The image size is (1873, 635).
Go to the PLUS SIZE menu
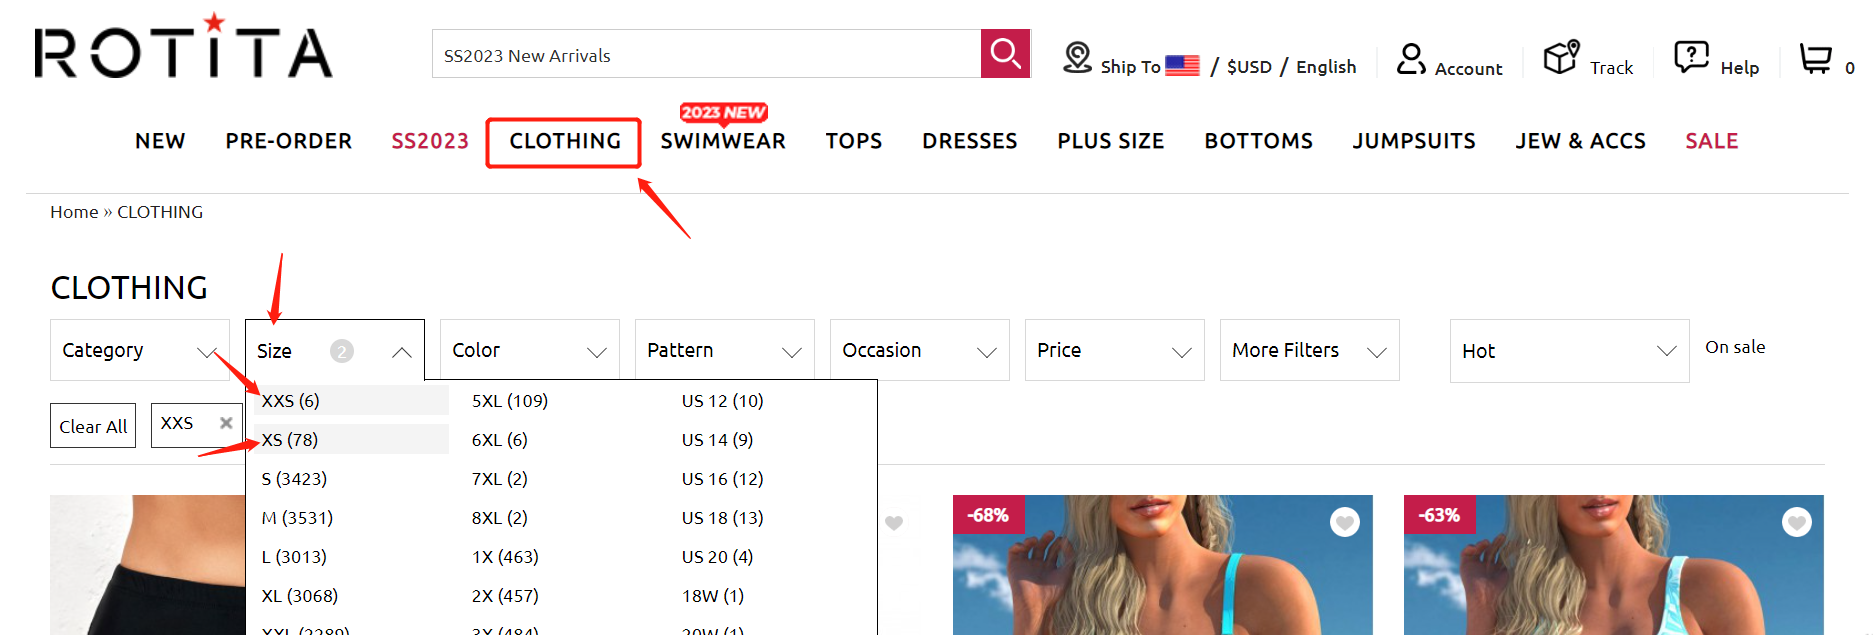pos(1110,141)
